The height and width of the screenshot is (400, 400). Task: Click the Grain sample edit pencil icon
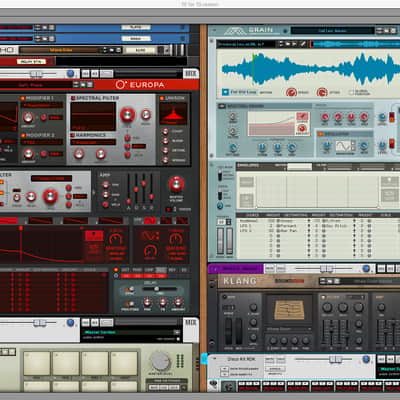point(303,44)
